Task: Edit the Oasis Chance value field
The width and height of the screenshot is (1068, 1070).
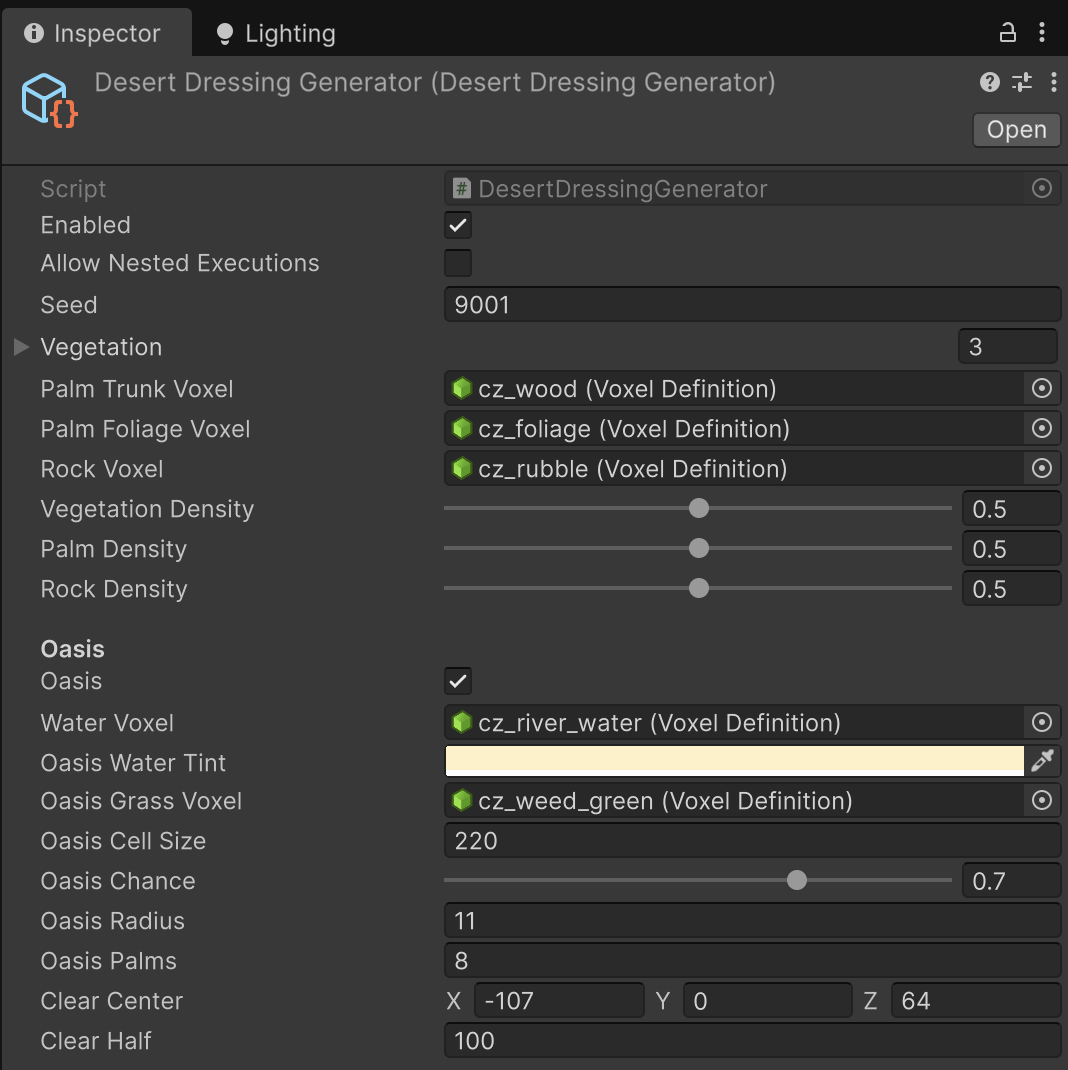Action: click(1011, 880)
